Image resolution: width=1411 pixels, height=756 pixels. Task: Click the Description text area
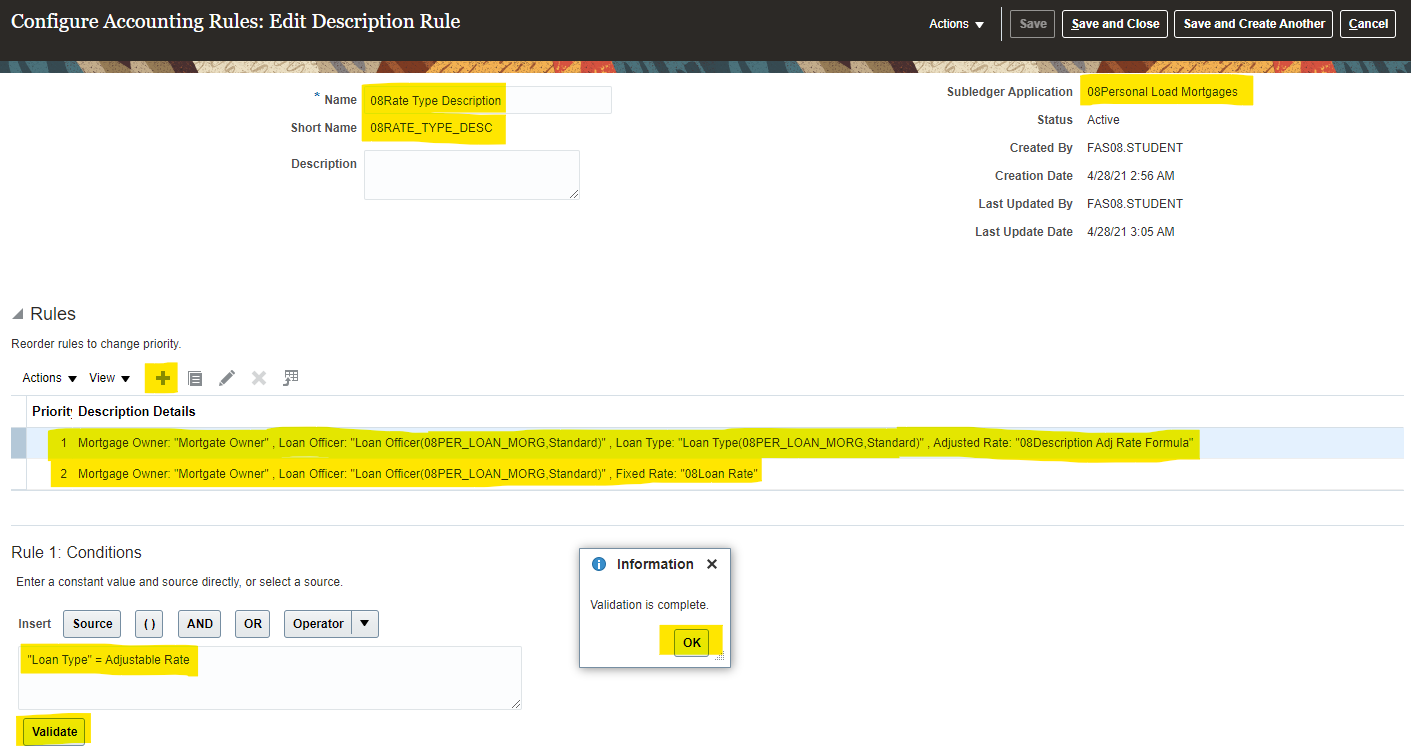[471, 175]
